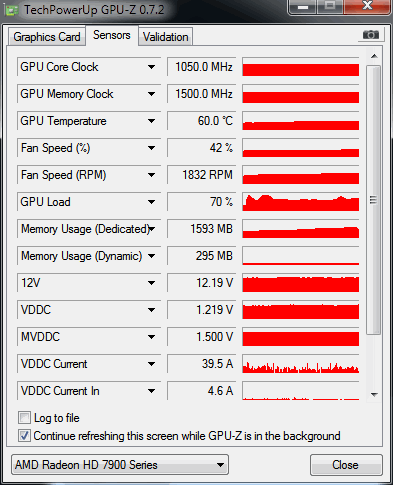Viewport: 393px width, 485px height.
Task: Click the scrollbar down arrow
Action: pyautogui.click(x=374, y=395)
